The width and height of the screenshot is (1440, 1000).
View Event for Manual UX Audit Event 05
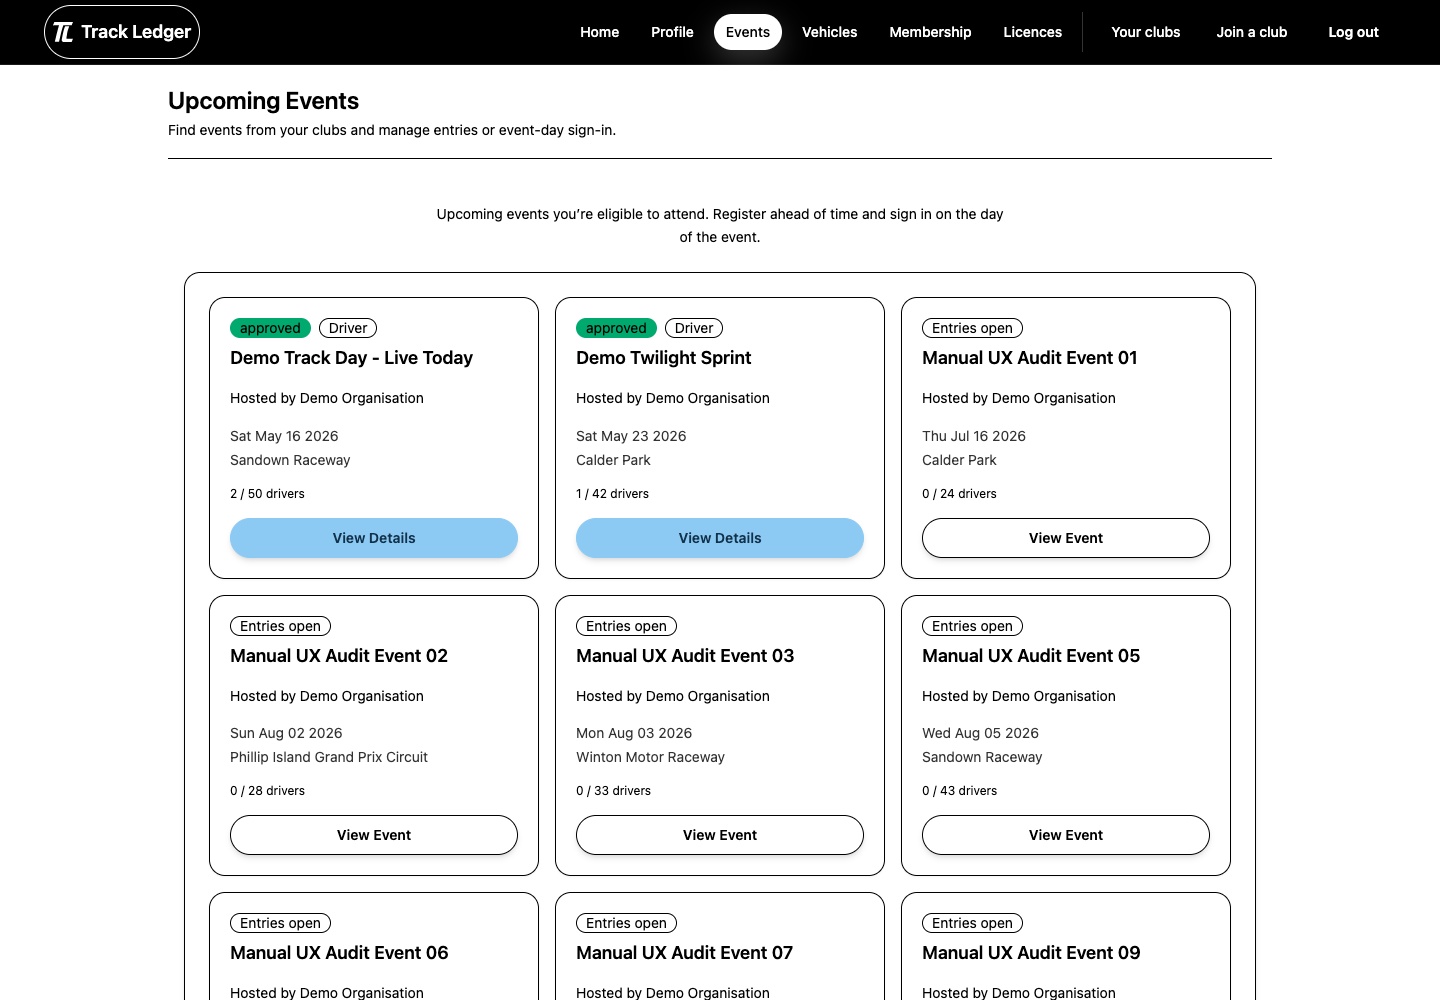pos(1066,835)
